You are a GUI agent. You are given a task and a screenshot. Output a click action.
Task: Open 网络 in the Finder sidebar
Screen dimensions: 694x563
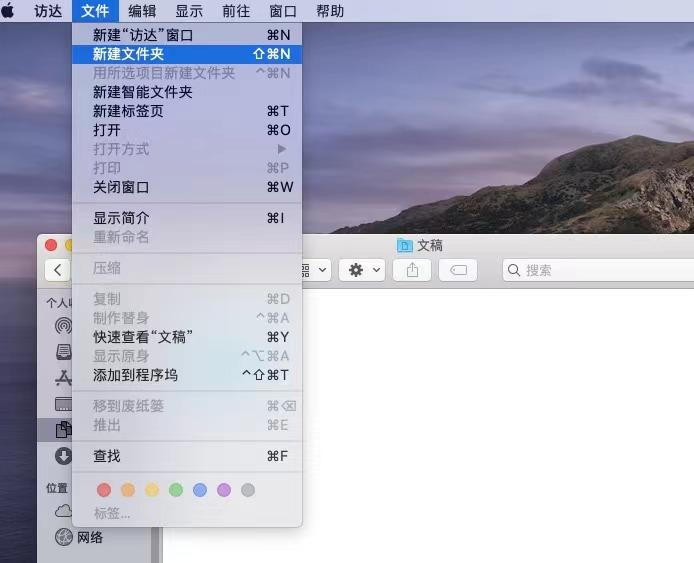pyautogui.click(x=90, y=537)
